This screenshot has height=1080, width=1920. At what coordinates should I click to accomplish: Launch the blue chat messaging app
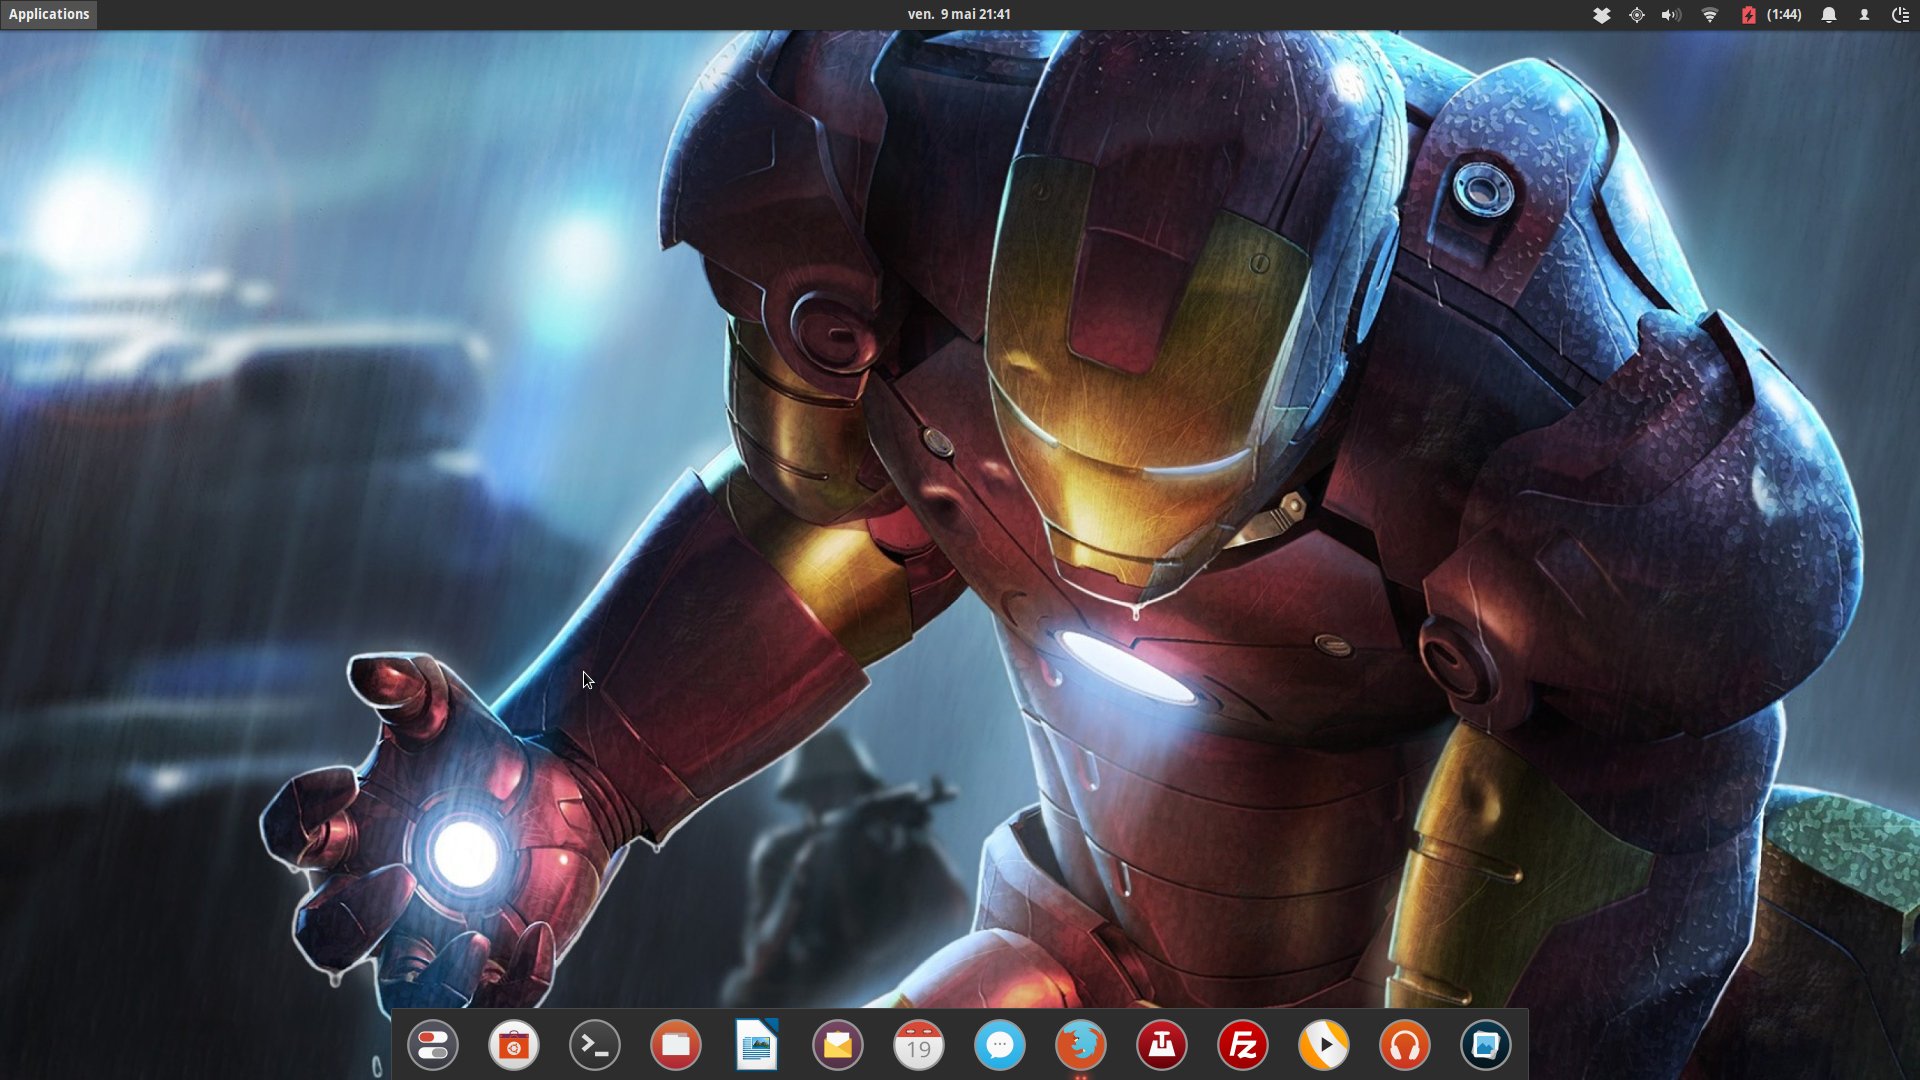(1000, 1046)
